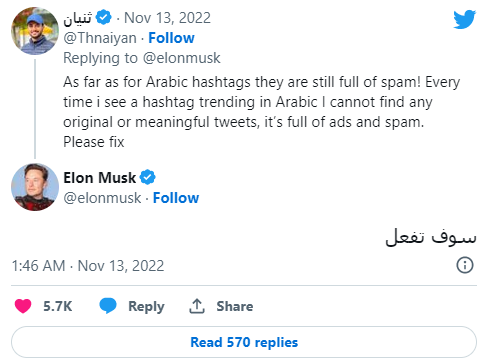Click the 5.7K likes count
This screenshot has width=491, height=363.
pyautogui.click(x=58, y=306)
